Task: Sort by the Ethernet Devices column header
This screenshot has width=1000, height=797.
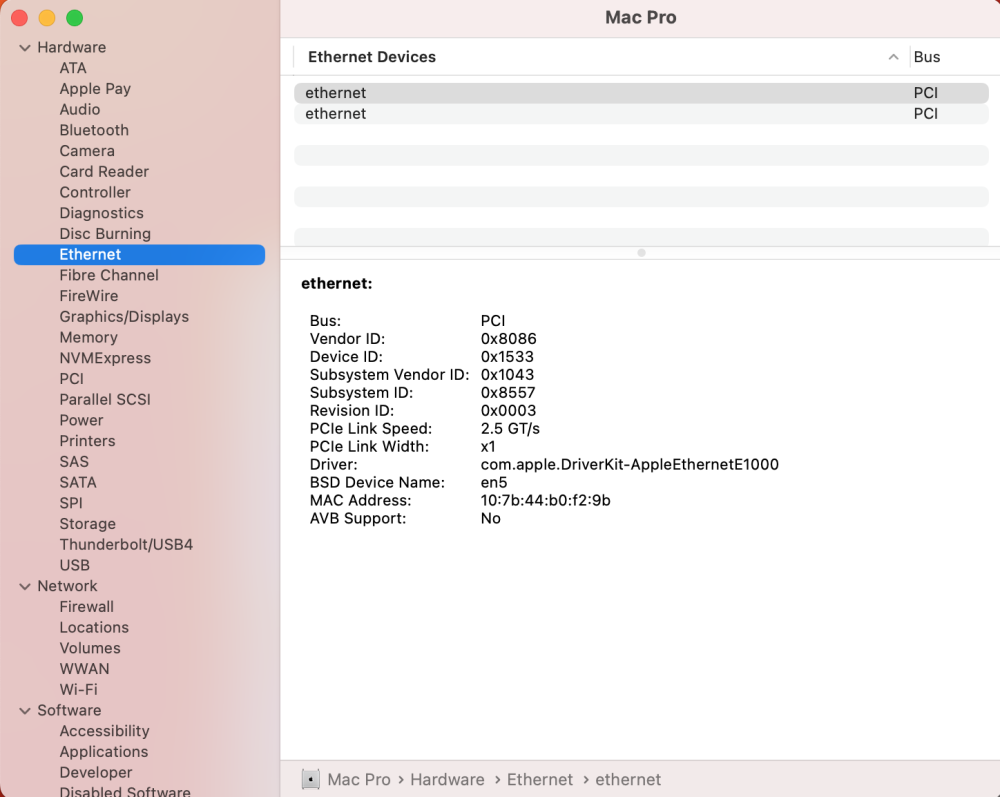Action: click(x=372, y=57)
